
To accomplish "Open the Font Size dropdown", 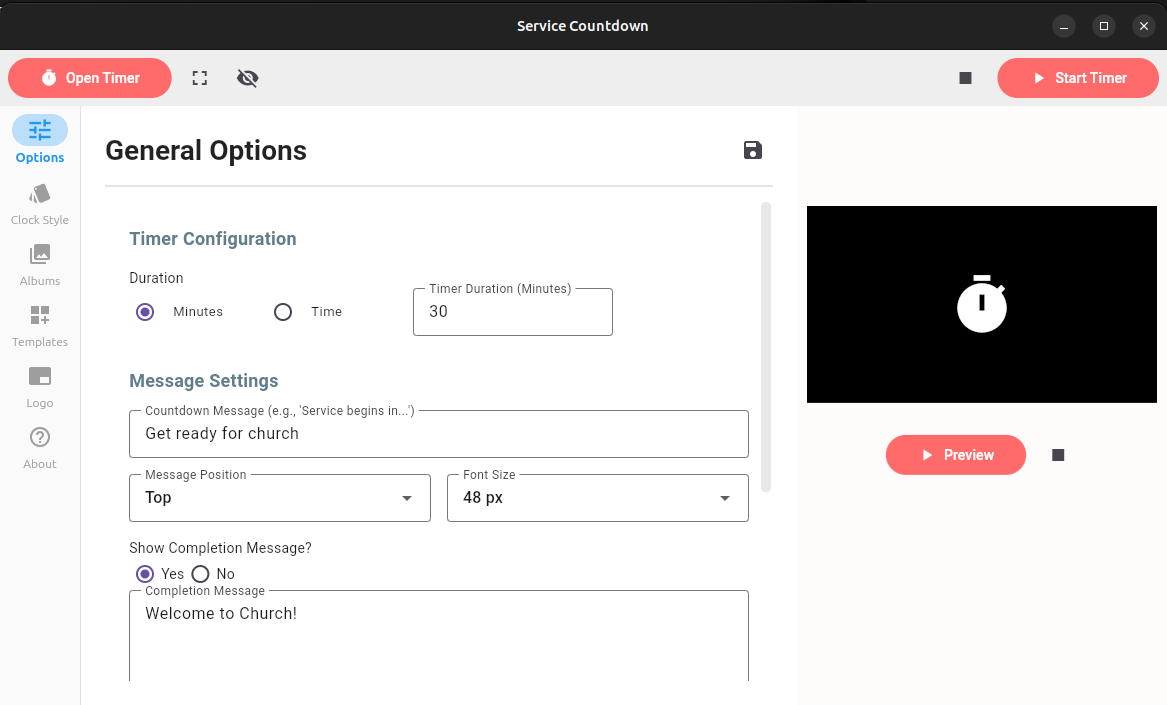I will (597, 498).
